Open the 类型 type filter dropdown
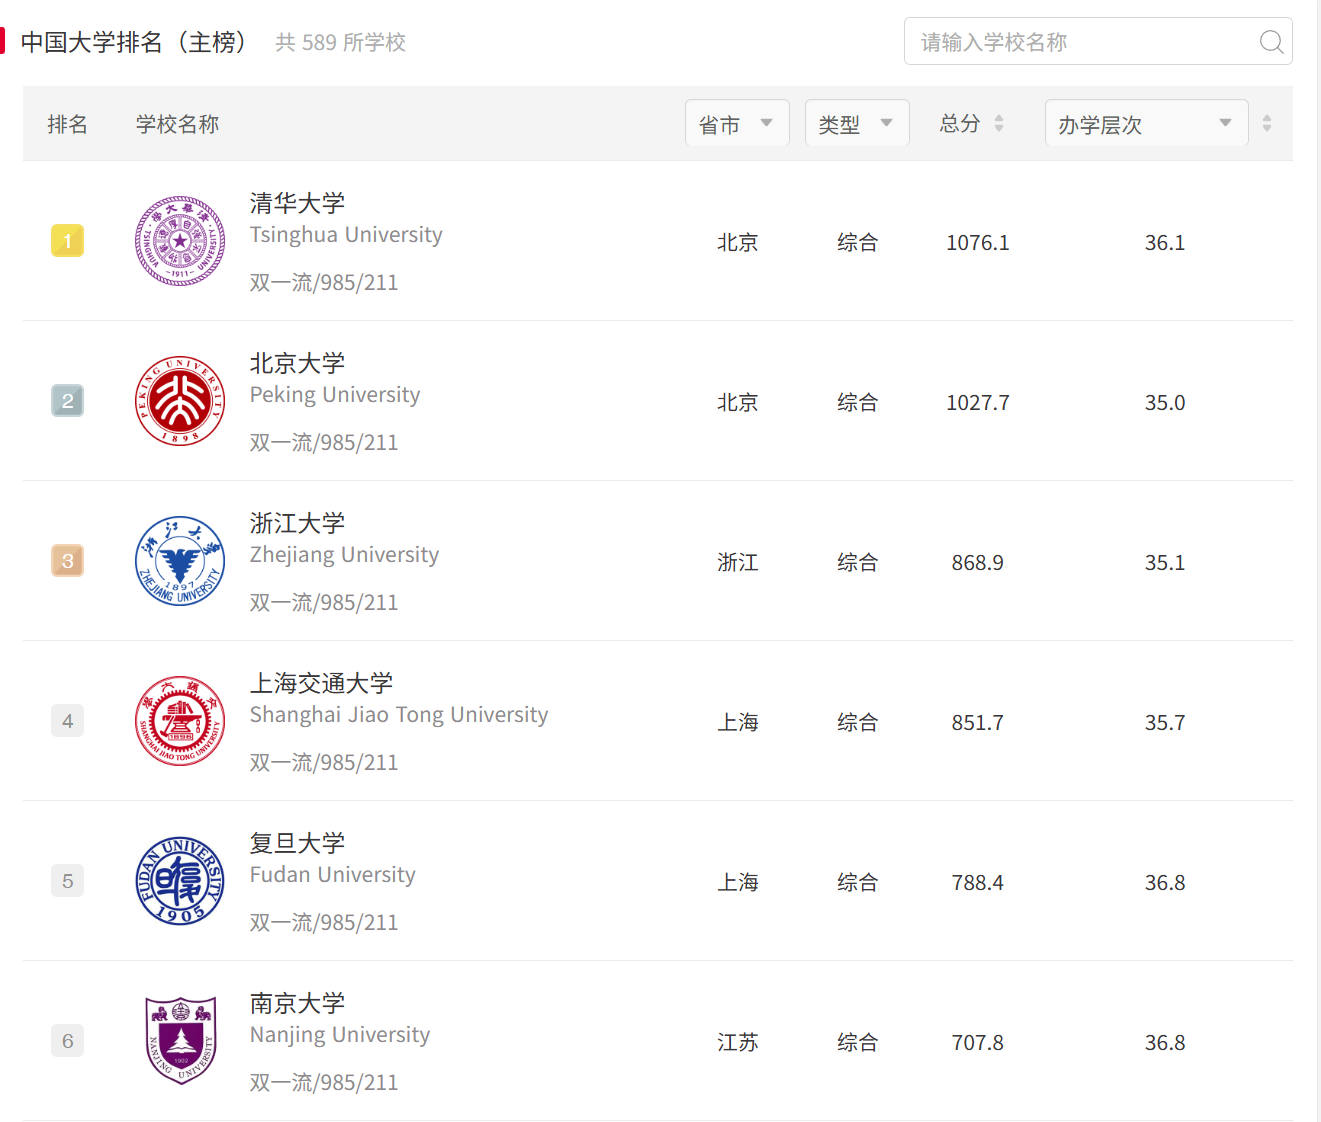 [x=857, y=123]
